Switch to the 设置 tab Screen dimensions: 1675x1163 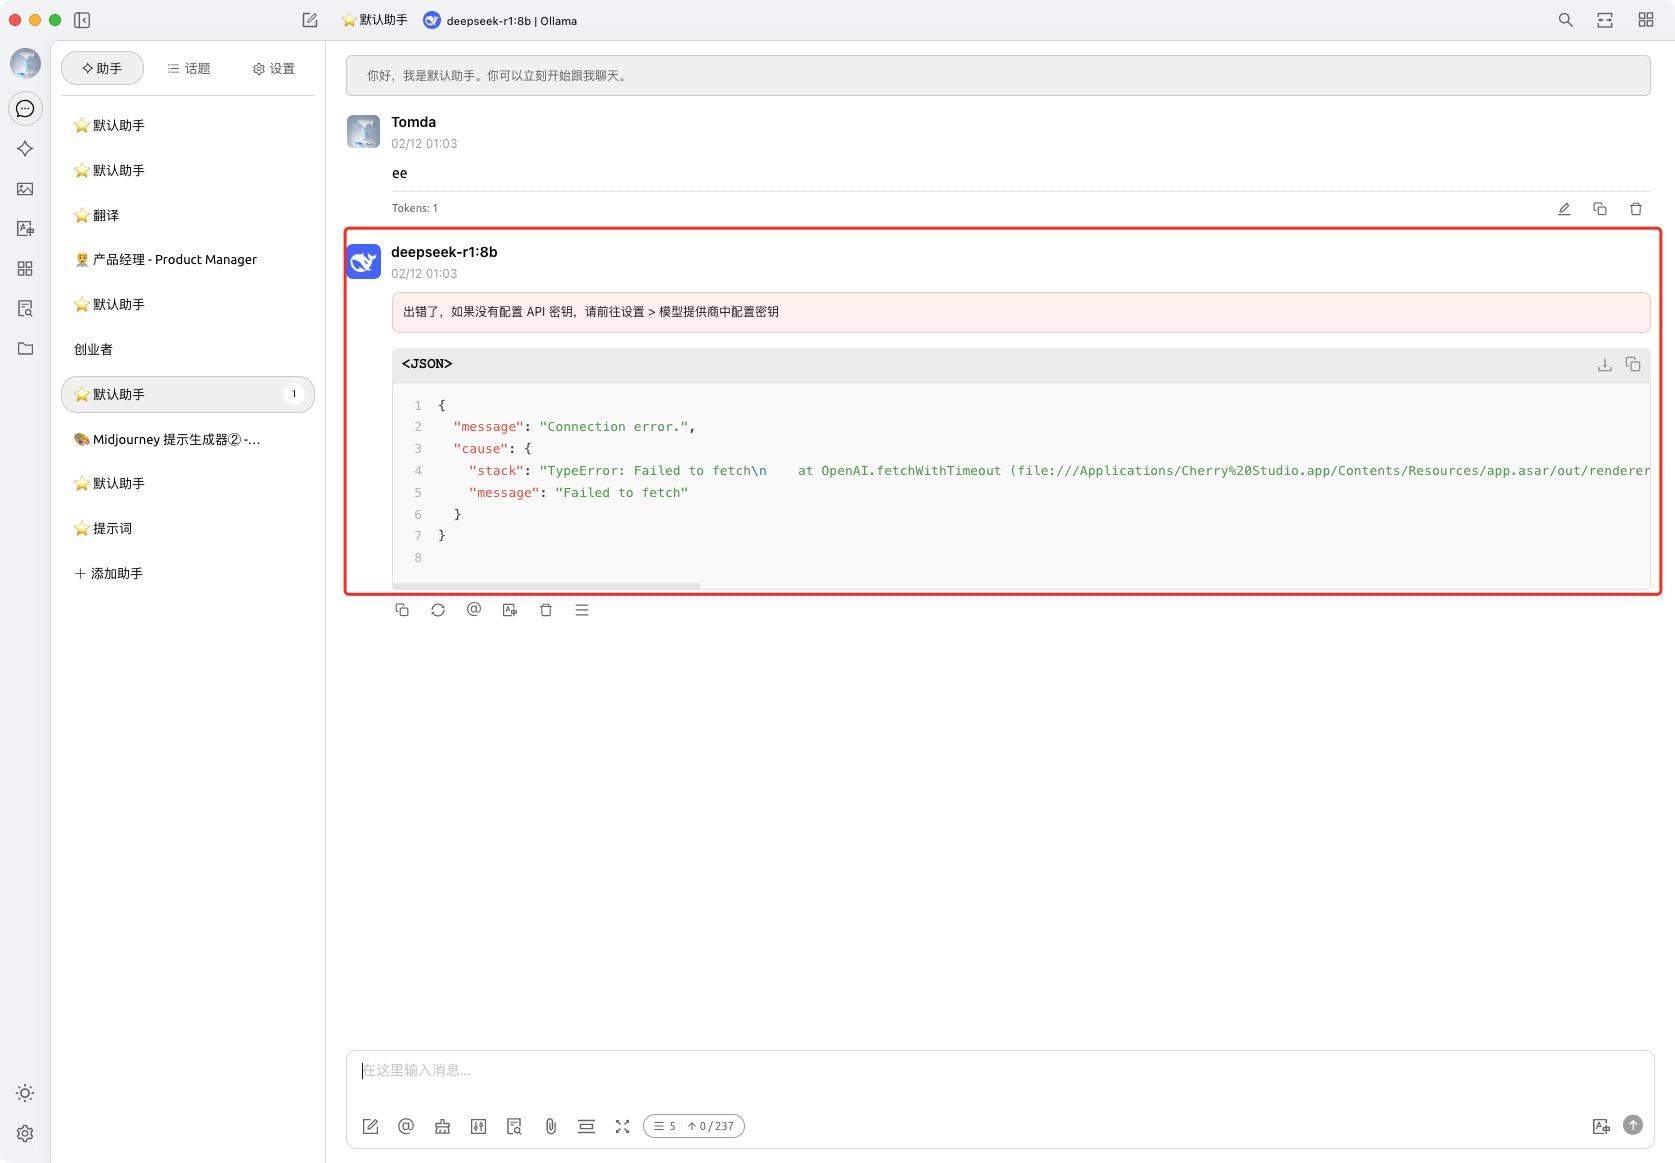(x=274, y=68)
